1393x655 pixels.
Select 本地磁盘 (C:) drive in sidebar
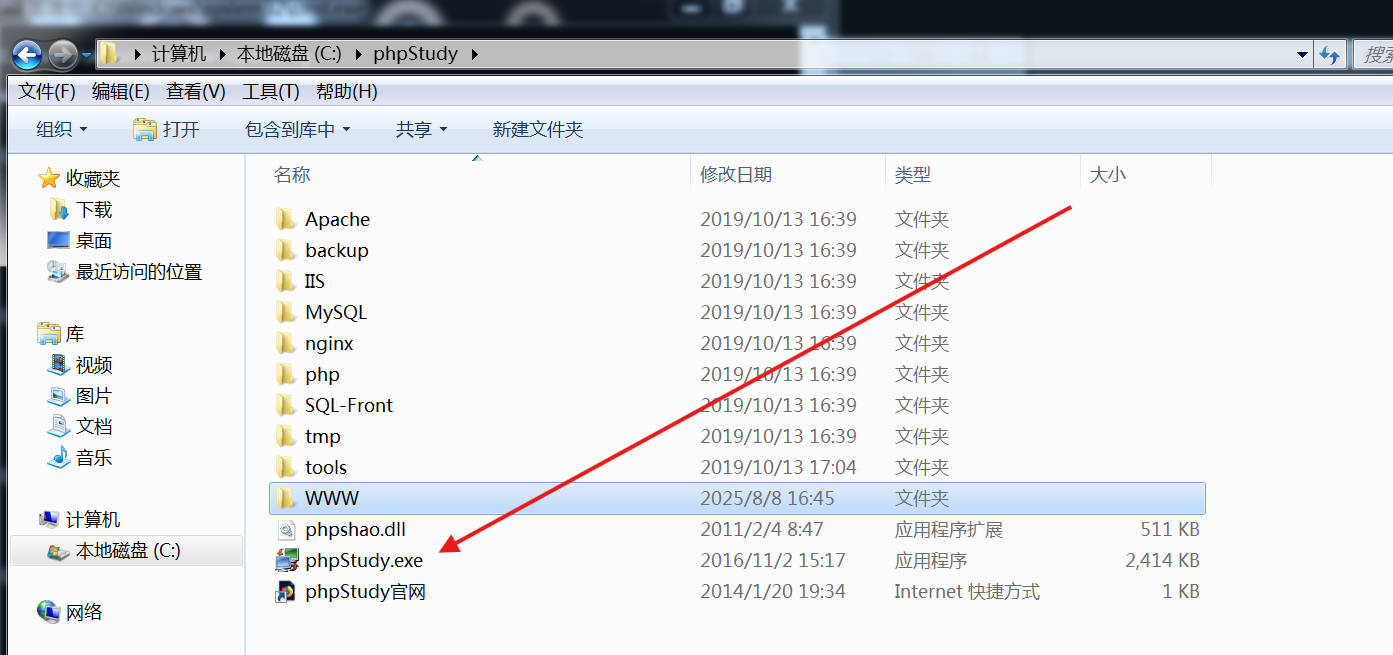click(x=126, y=551)
